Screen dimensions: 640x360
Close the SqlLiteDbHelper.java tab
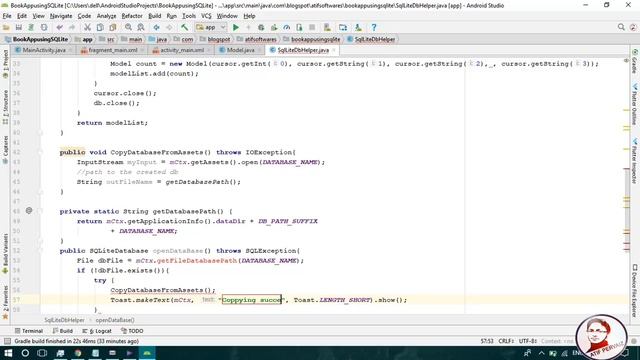point(334,50)
